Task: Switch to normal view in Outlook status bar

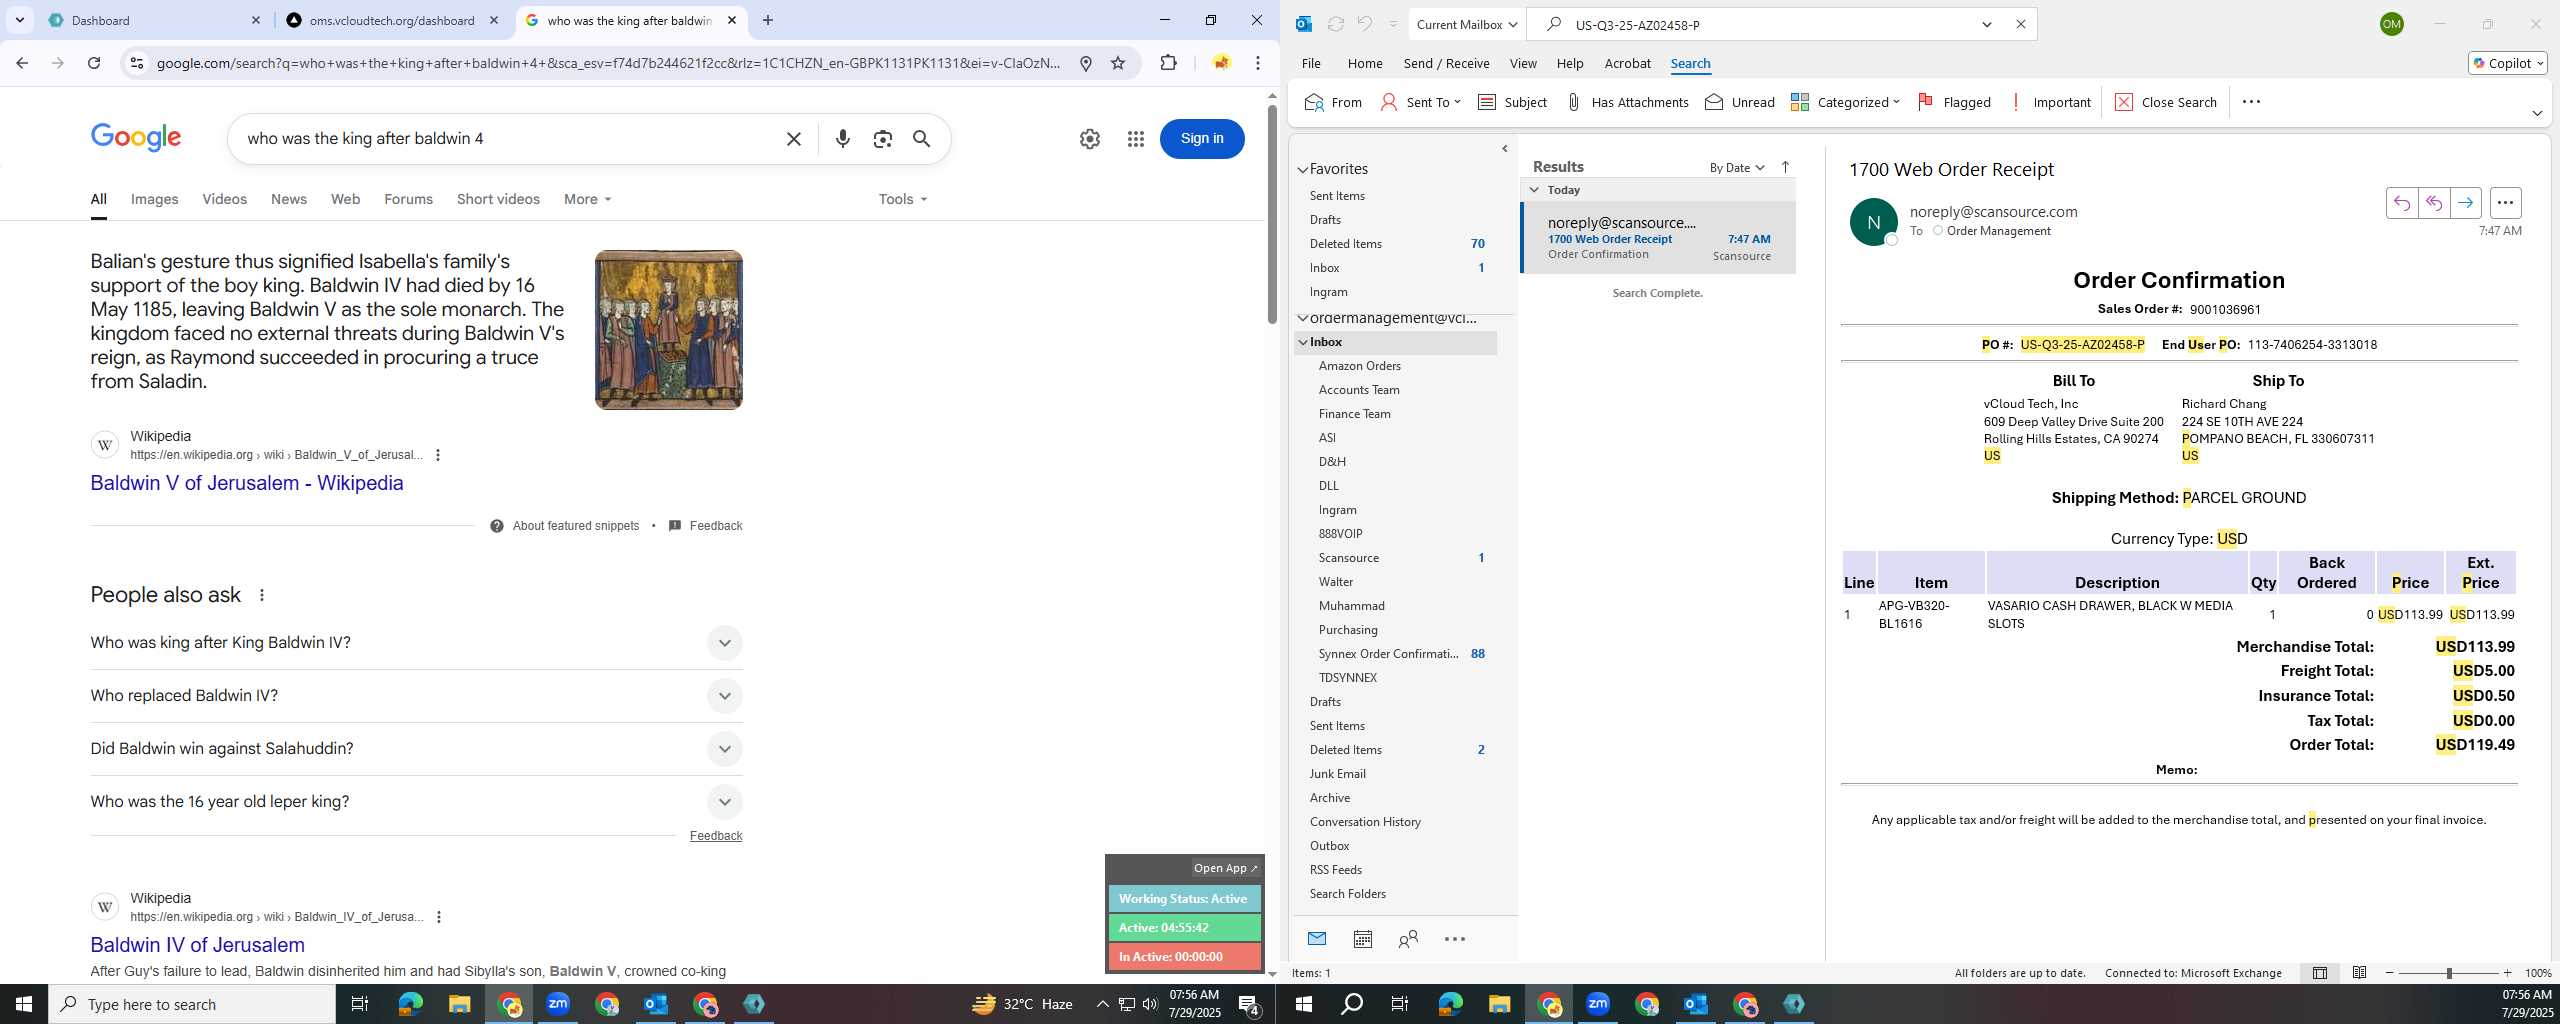Action: (2319, 972)
